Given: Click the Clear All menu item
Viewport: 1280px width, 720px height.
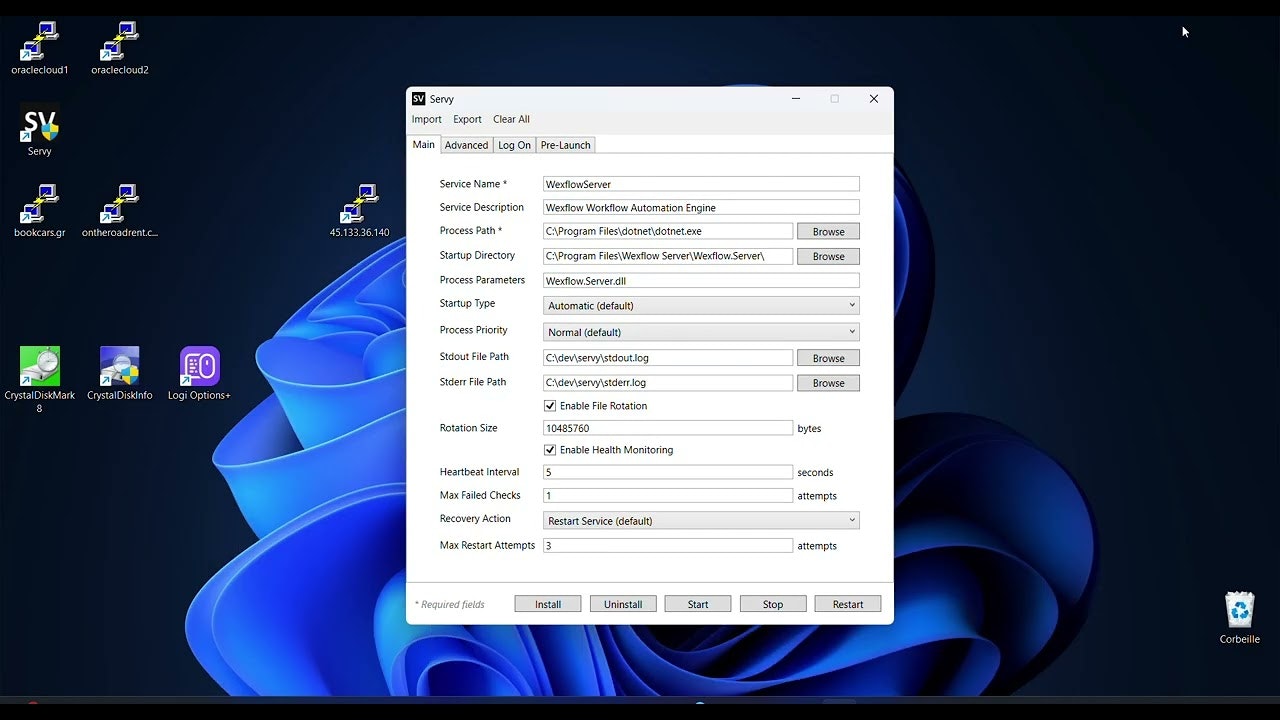Looking at the screenshot, I should [x=511, y=119].
